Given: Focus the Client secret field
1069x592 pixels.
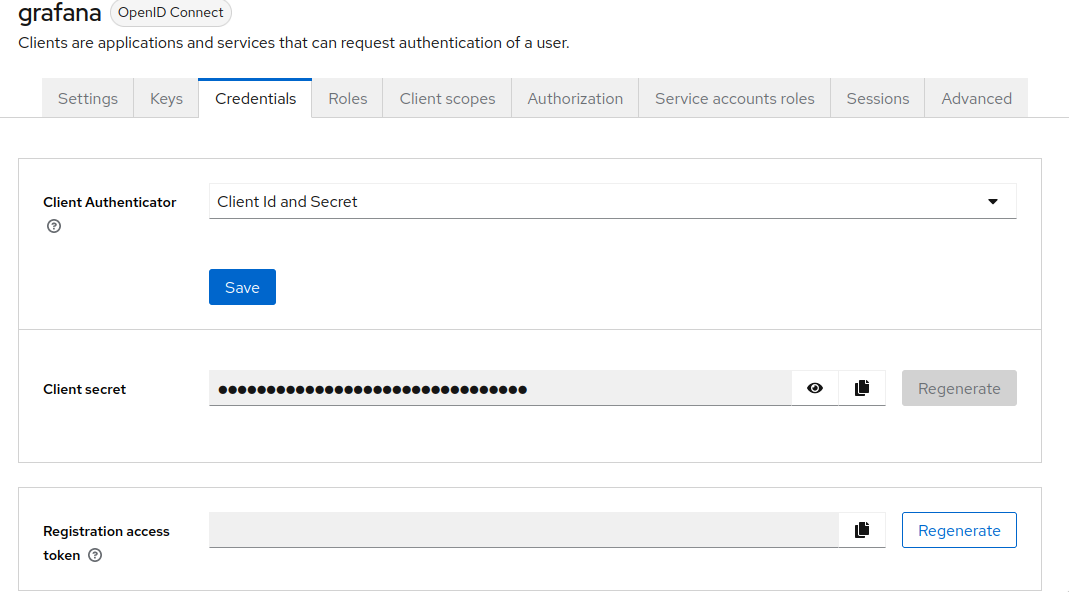Looking at the screenshot, I should coord(500,388).
